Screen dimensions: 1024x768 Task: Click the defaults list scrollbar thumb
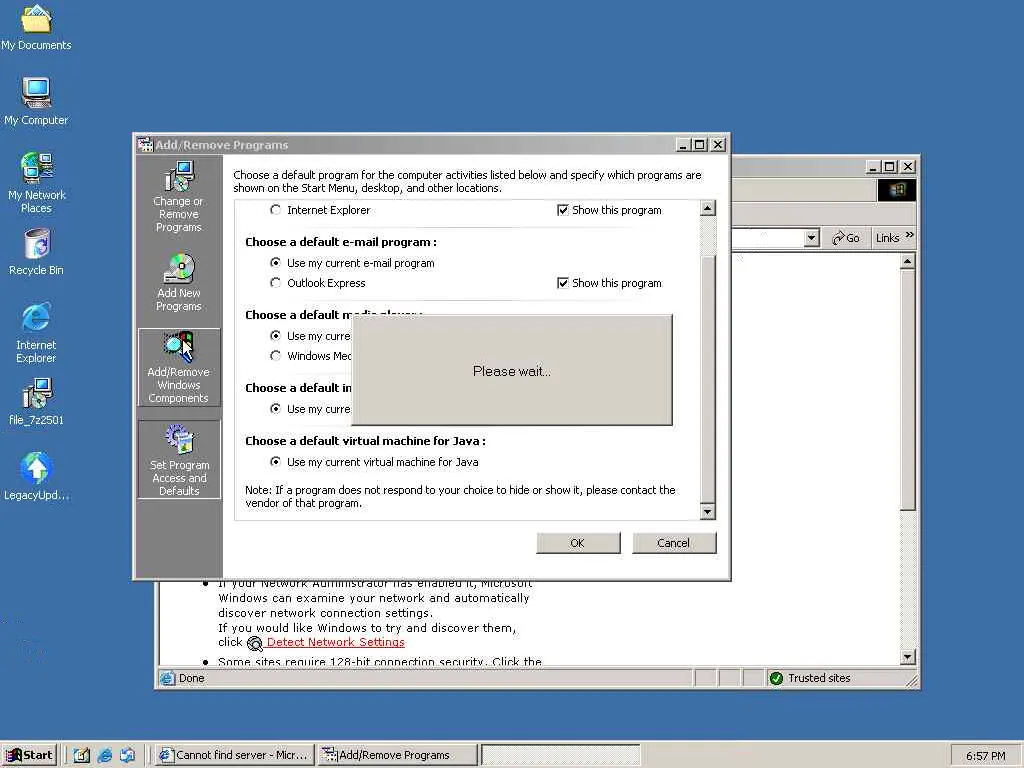pyautogui.click(x=707, y=379)
